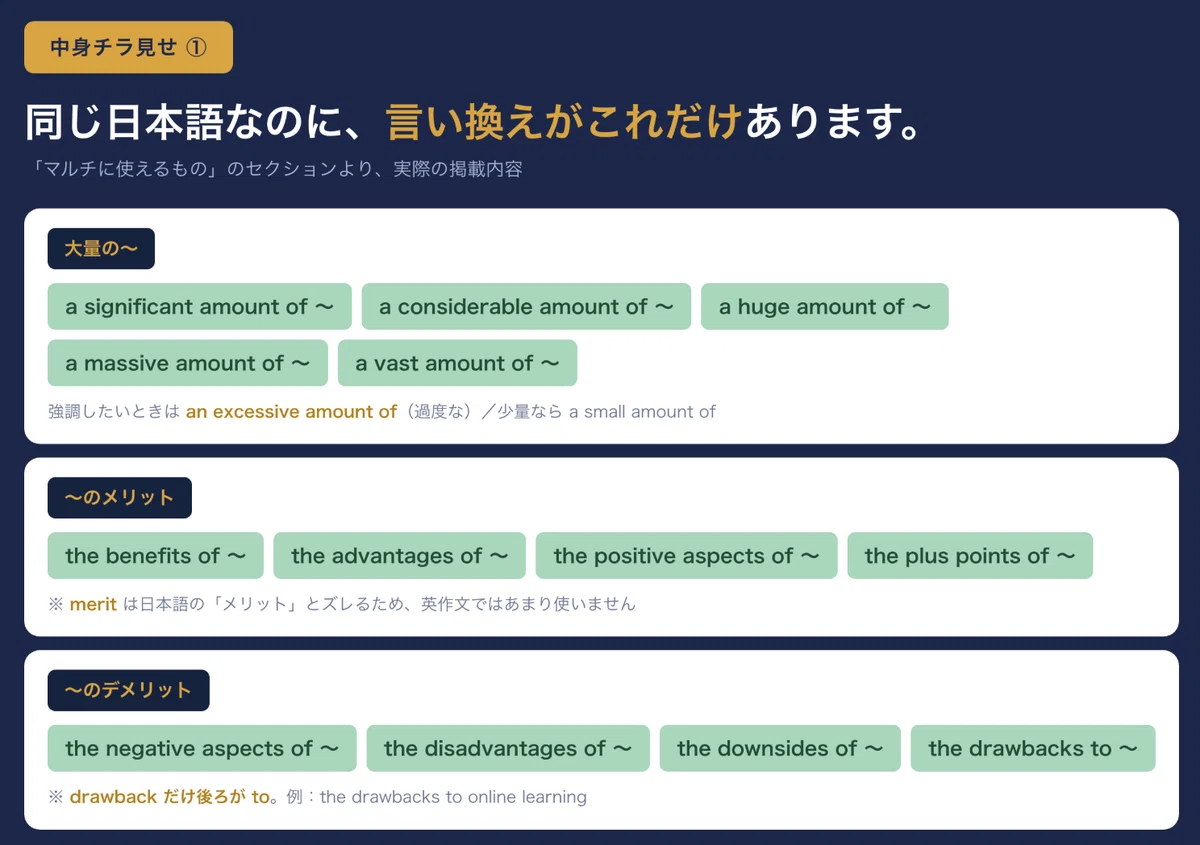Screen dimensions: 1200x845
Task: Click the 'an excessive amount of' highlighted text
Action: tap(291, 411)
